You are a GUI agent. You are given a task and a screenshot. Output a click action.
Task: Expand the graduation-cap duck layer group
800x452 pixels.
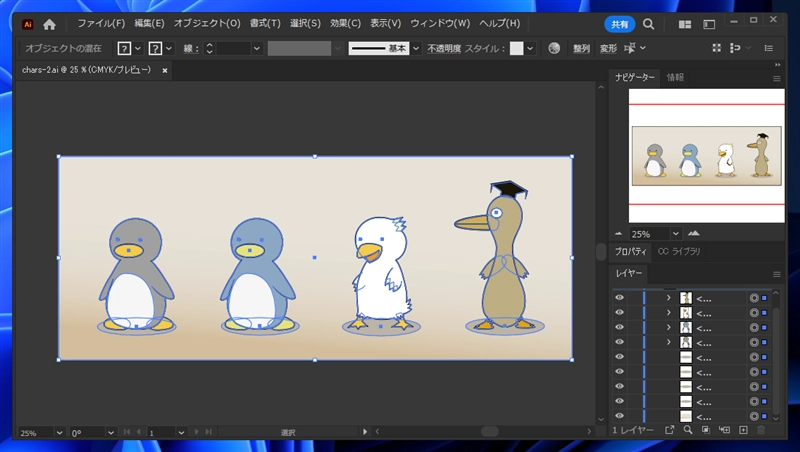click(669, 298)
